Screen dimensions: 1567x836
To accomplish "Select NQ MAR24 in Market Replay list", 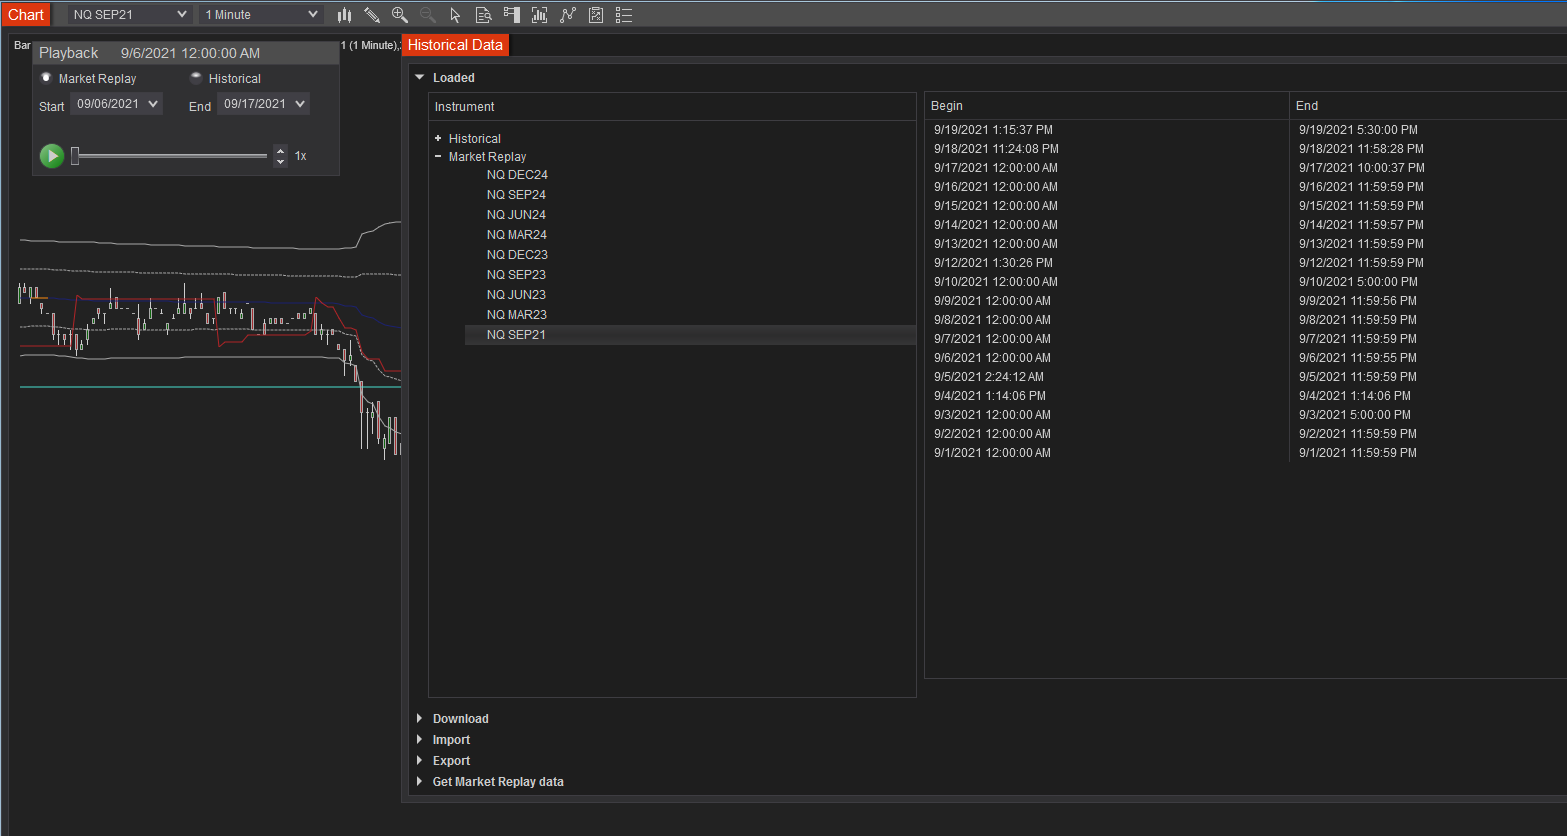I will [517, 235].
